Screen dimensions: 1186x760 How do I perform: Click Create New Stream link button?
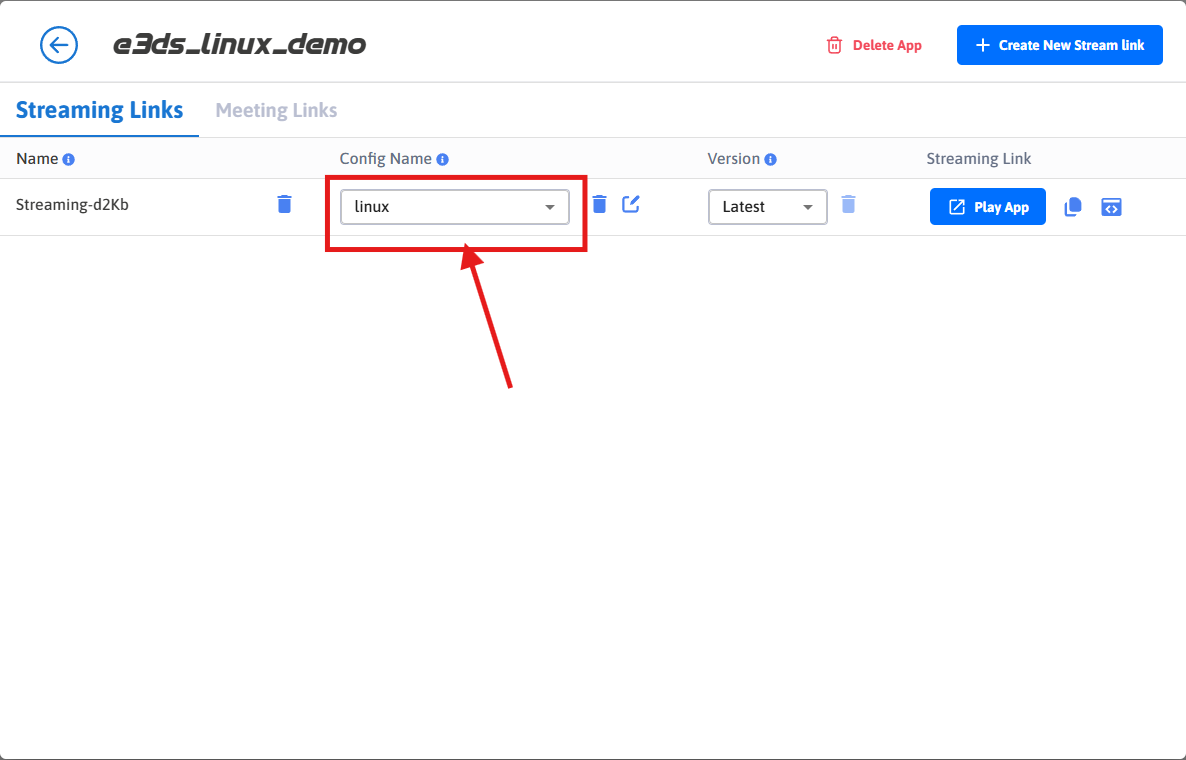pos(1059,45)
